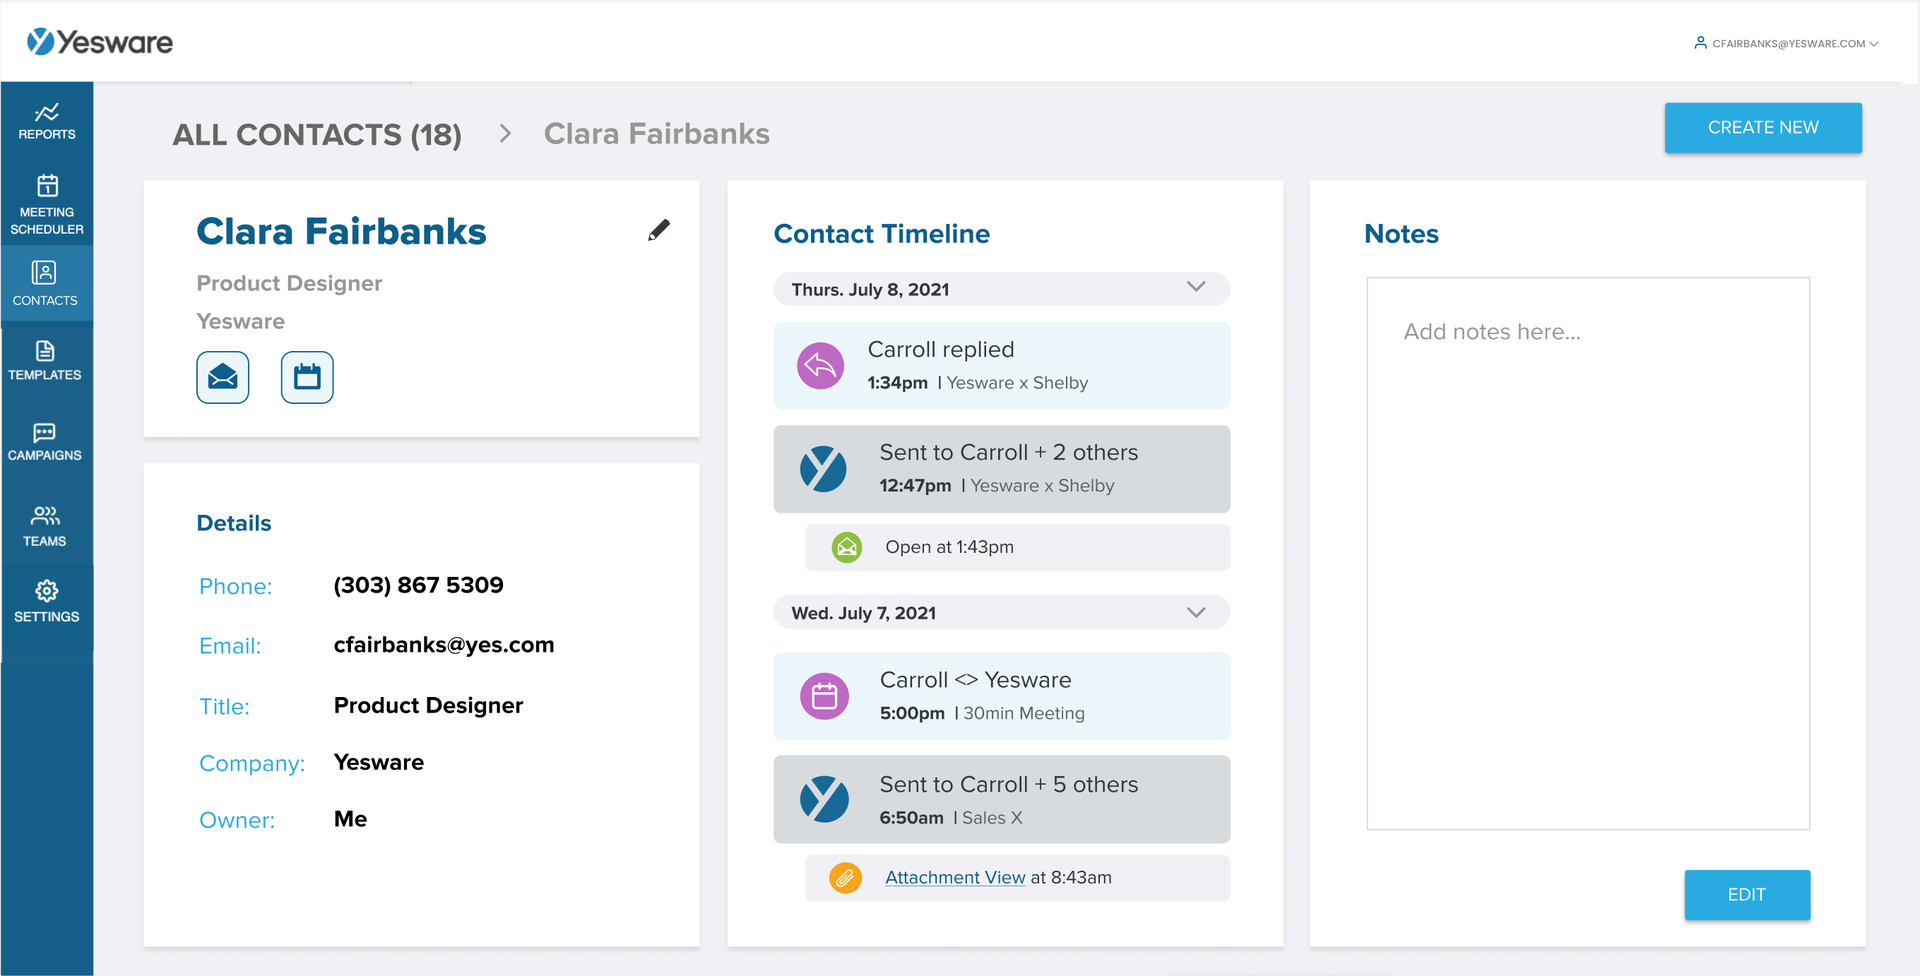This screenshot has height=976, width=1920.
Task: Edit Clara Fairbanks with the pencil icon
Action: coord(658,231)
